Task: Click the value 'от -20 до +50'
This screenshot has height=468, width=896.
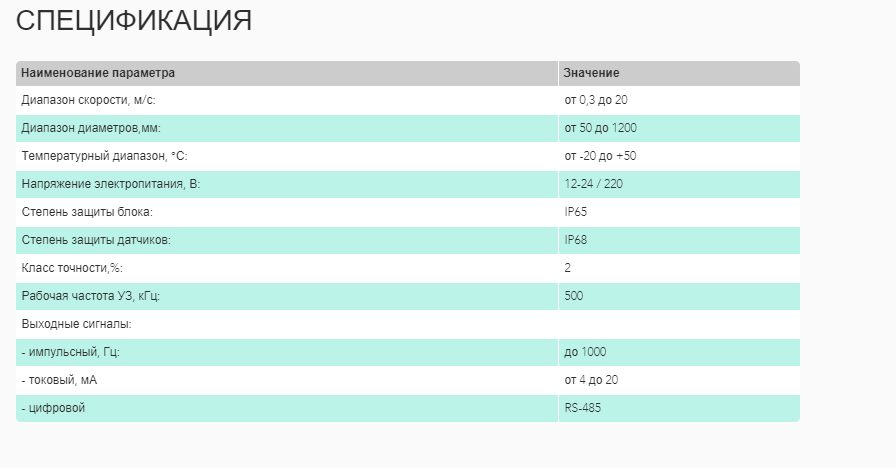Action: point(600,156)
